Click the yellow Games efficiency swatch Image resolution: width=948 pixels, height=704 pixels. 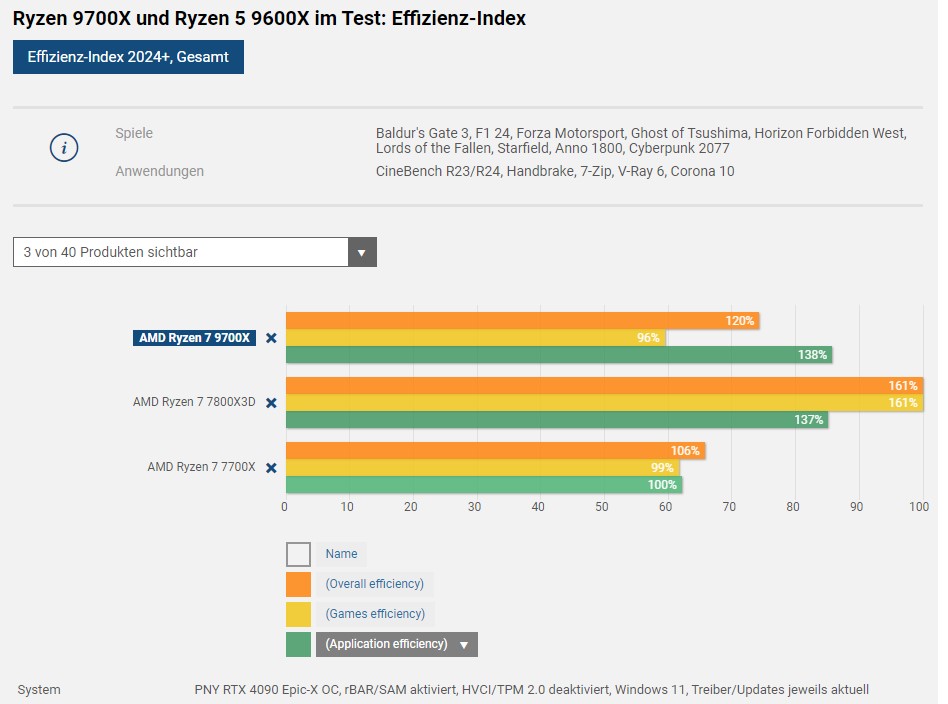tap(299, 614)
